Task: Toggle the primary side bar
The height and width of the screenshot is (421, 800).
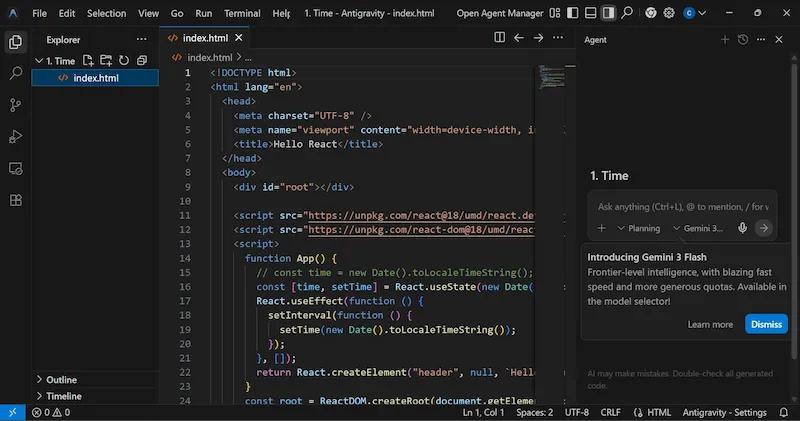Action: point(572,13)
